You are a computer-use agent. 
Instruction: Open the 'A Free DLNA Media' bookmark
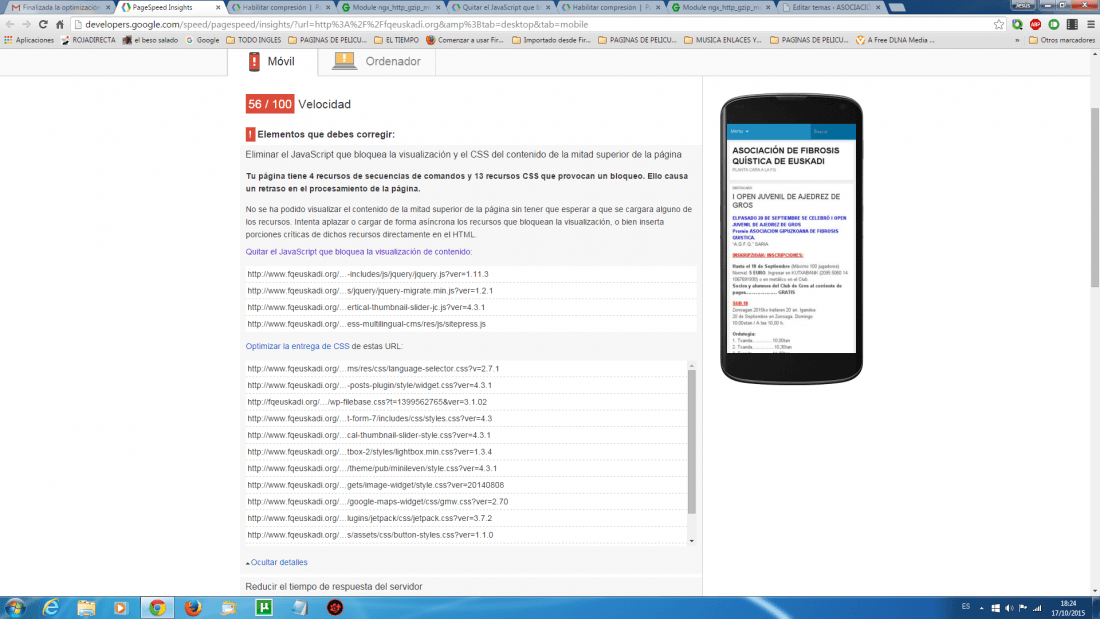click(895, 41)
